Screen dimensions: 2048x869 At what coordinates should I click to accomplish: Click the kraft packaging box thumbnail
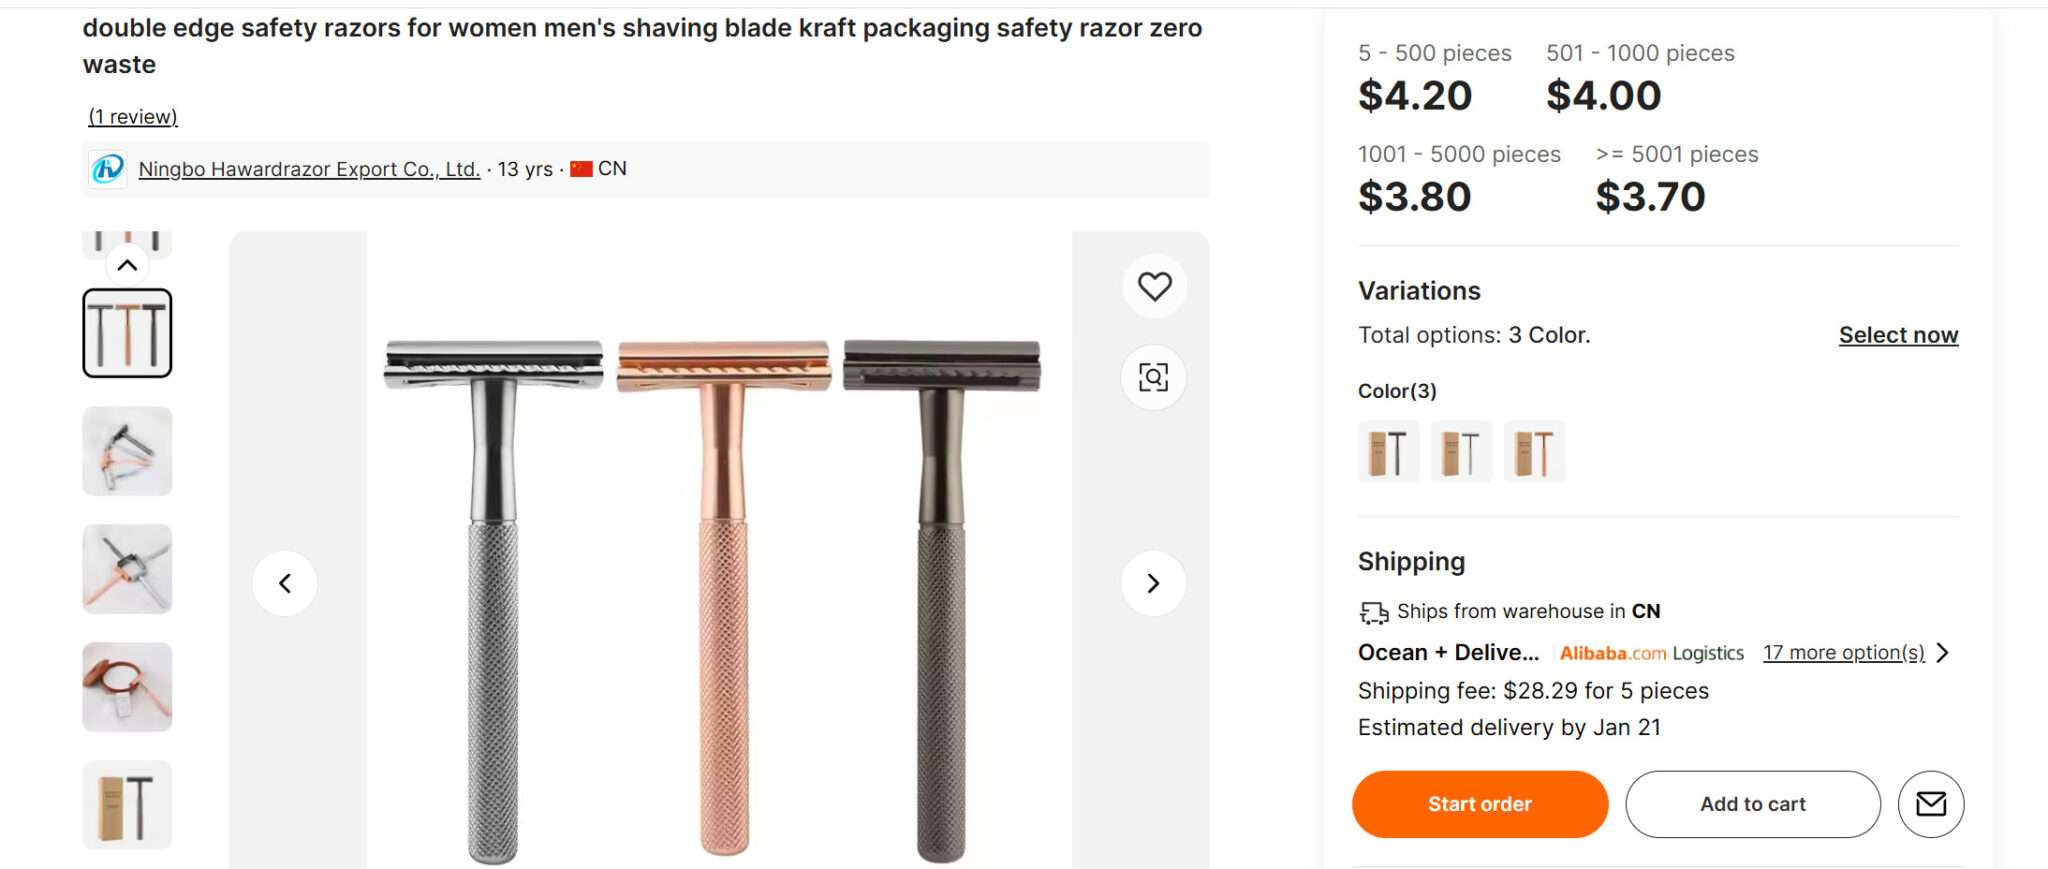pos(126,804)
